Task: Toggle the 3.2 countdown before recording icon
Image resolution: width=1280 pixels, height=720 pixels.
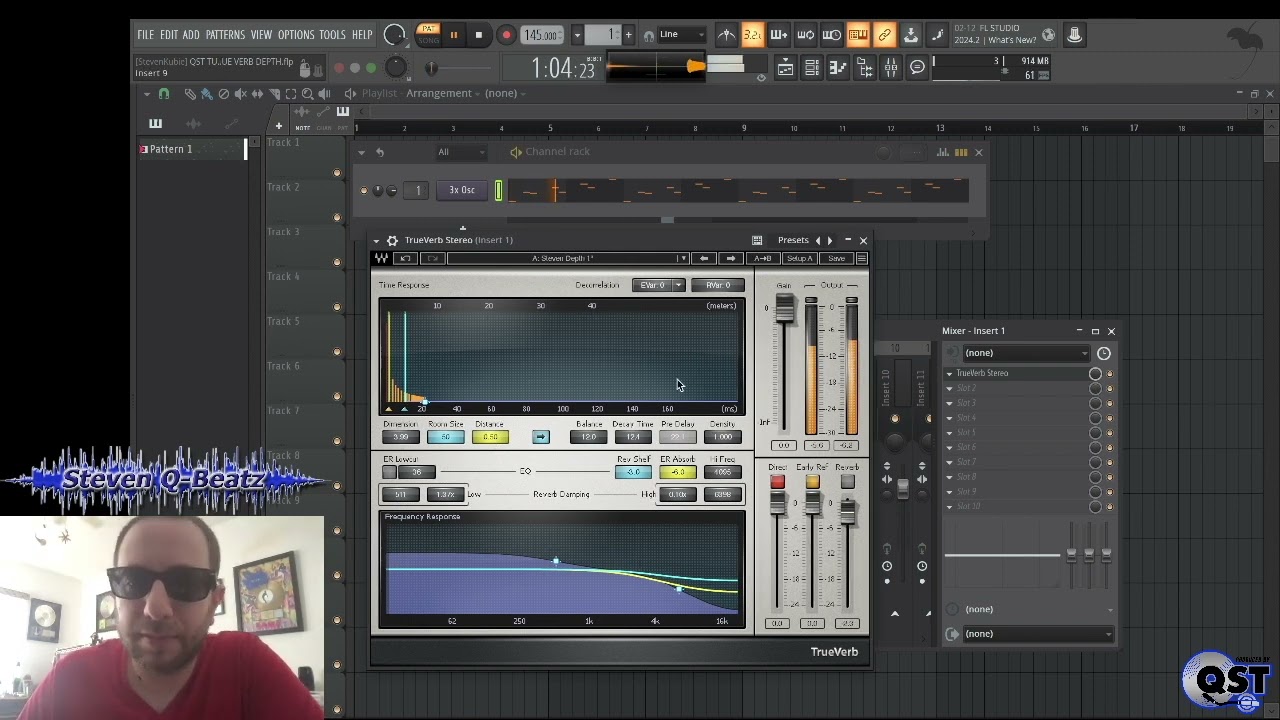Action: click(753, 35)
